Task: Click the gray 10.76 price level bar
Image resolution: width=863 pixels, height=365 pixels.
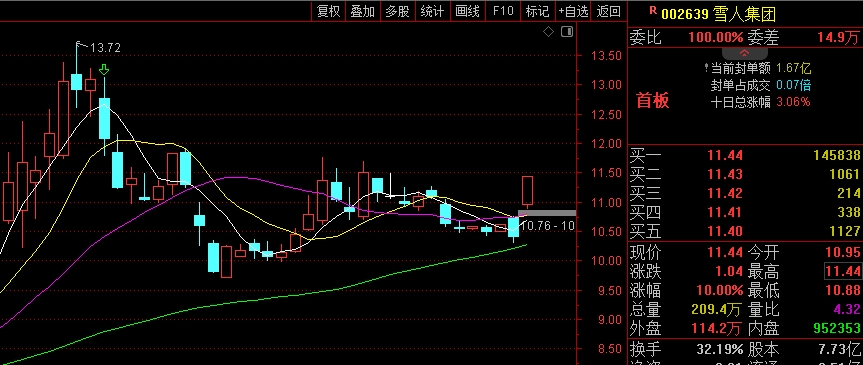Action: [547, 213]
